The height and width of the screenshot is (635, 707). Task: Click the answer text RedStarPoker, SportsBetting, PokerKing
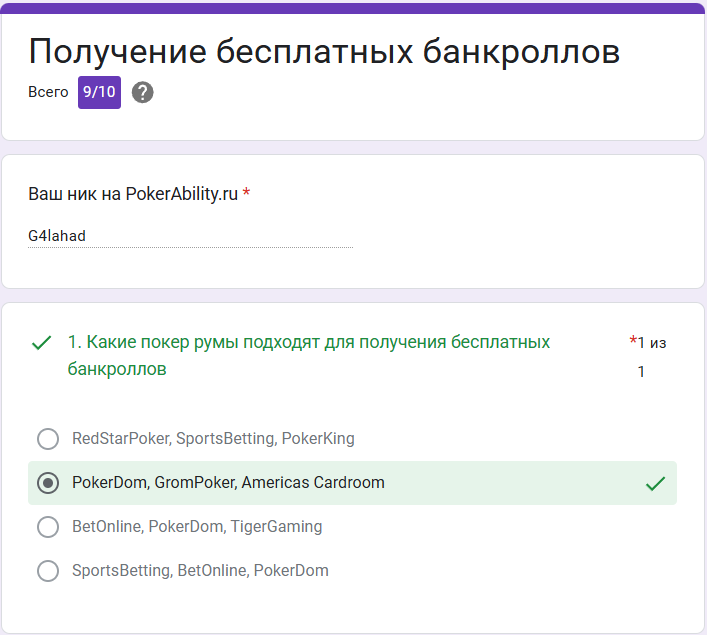(x=213, y=438)
